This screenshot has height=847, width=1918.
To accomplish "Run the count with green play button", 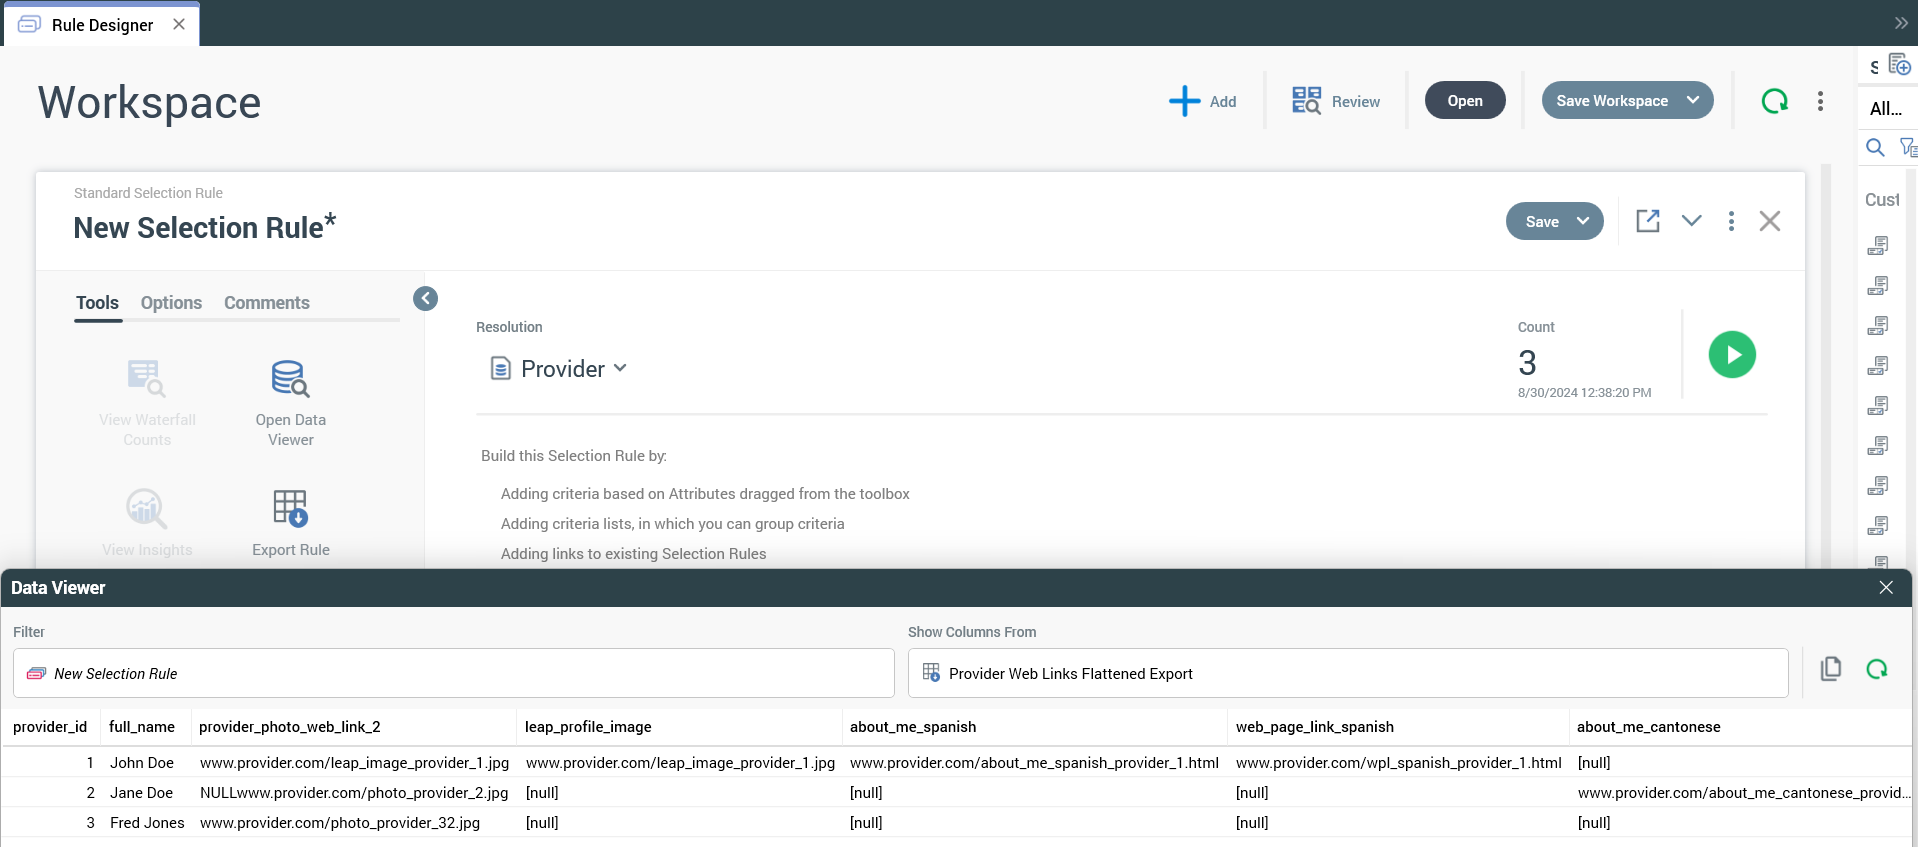I will click(x=1732, y=355).
